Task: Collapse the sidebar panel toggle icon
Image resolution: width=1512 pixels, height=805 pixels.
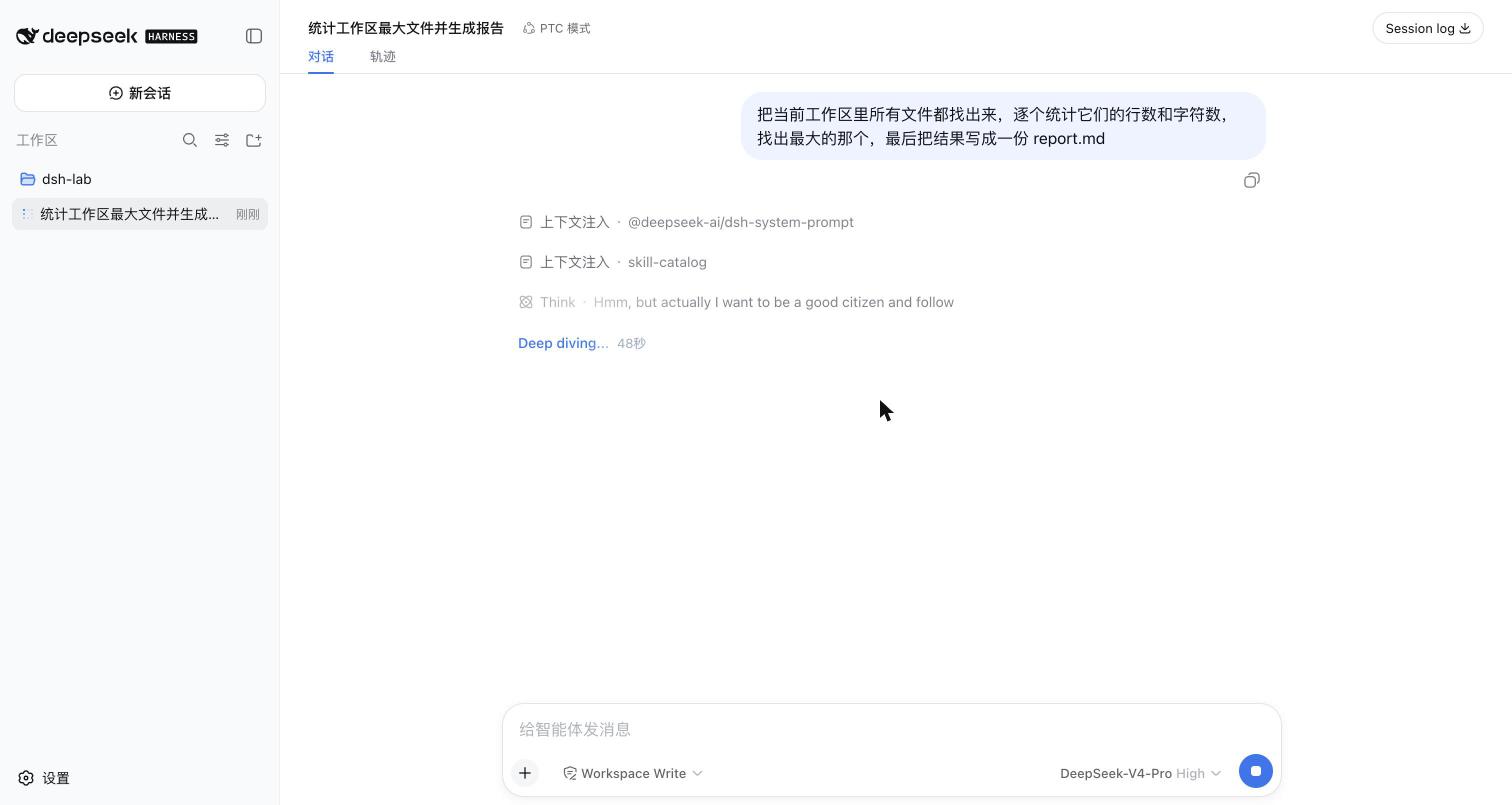Action: 254,36
